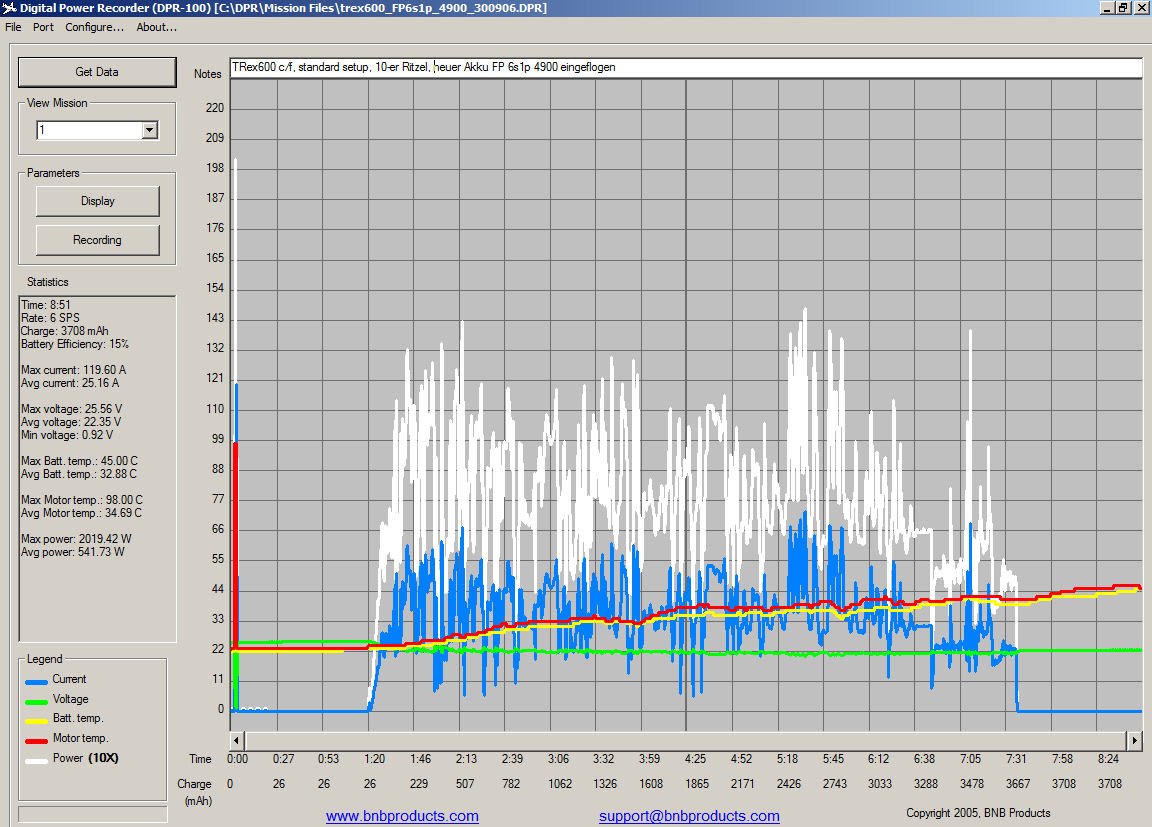
Task: Click the white Power legend swatch
Action: click(x=37, y=761)
